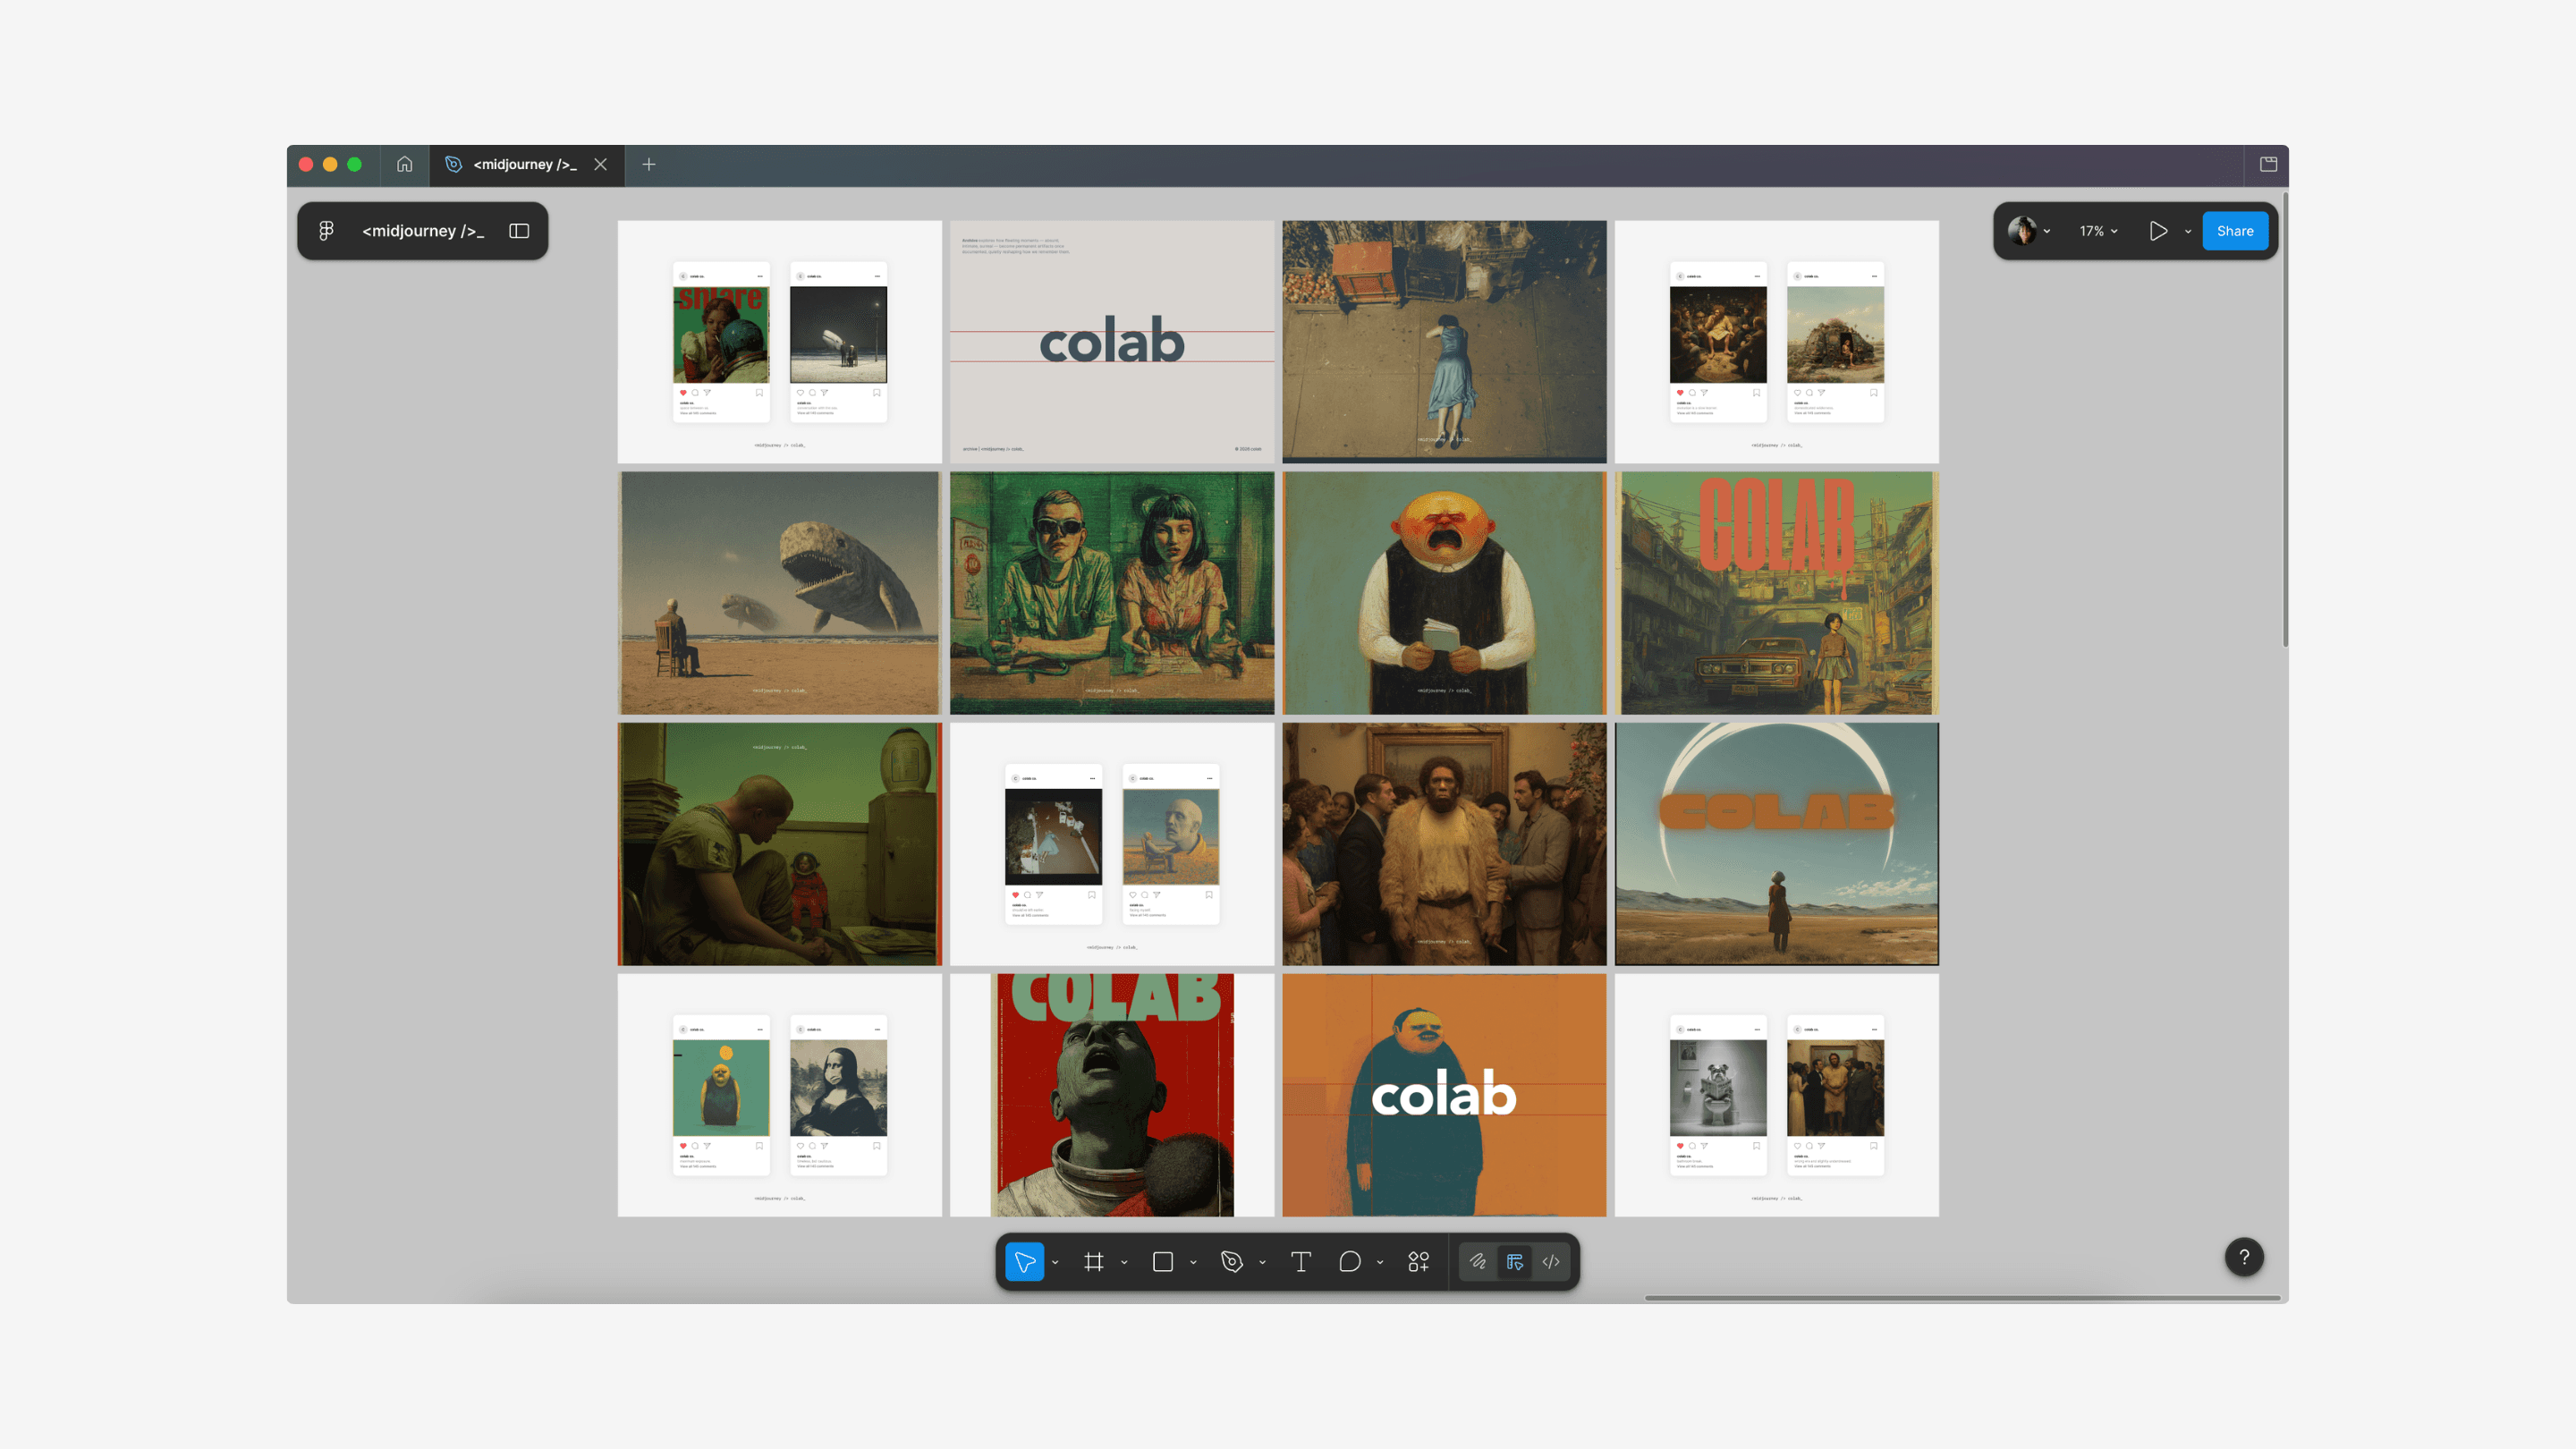The height and width of the screenshot is (1449, 2576).
Task: Select the Comment tool
Action: 1349,1262
